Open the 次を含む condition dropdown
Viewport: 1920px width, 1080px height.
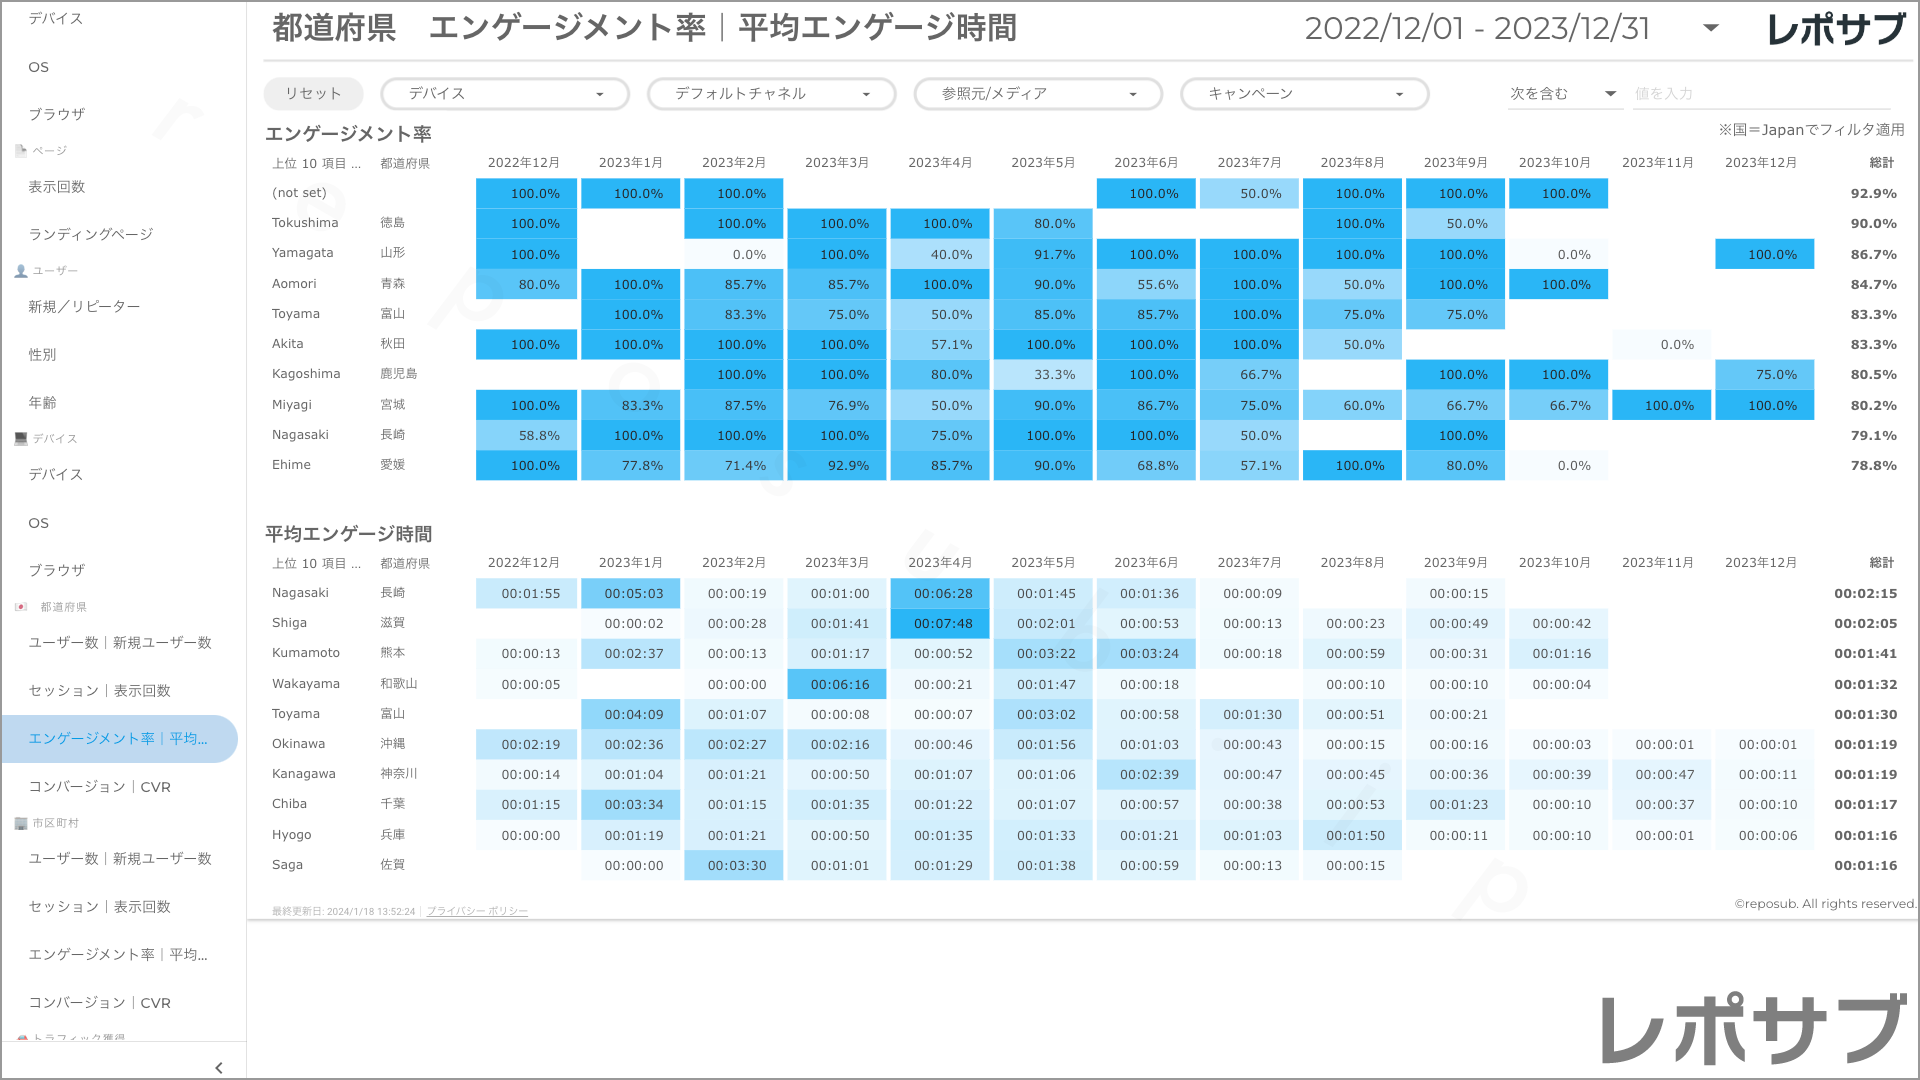click(x=1564, y=93)
